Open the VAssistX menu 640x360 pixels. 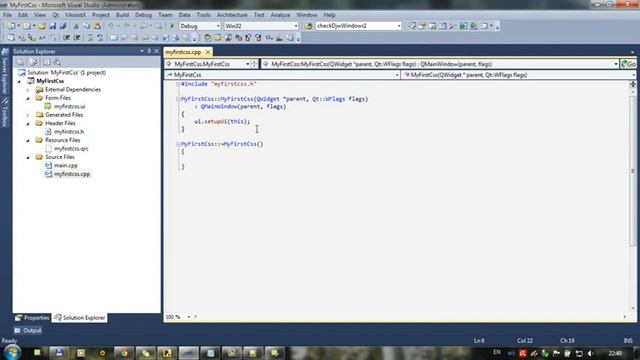pos(76,15)
